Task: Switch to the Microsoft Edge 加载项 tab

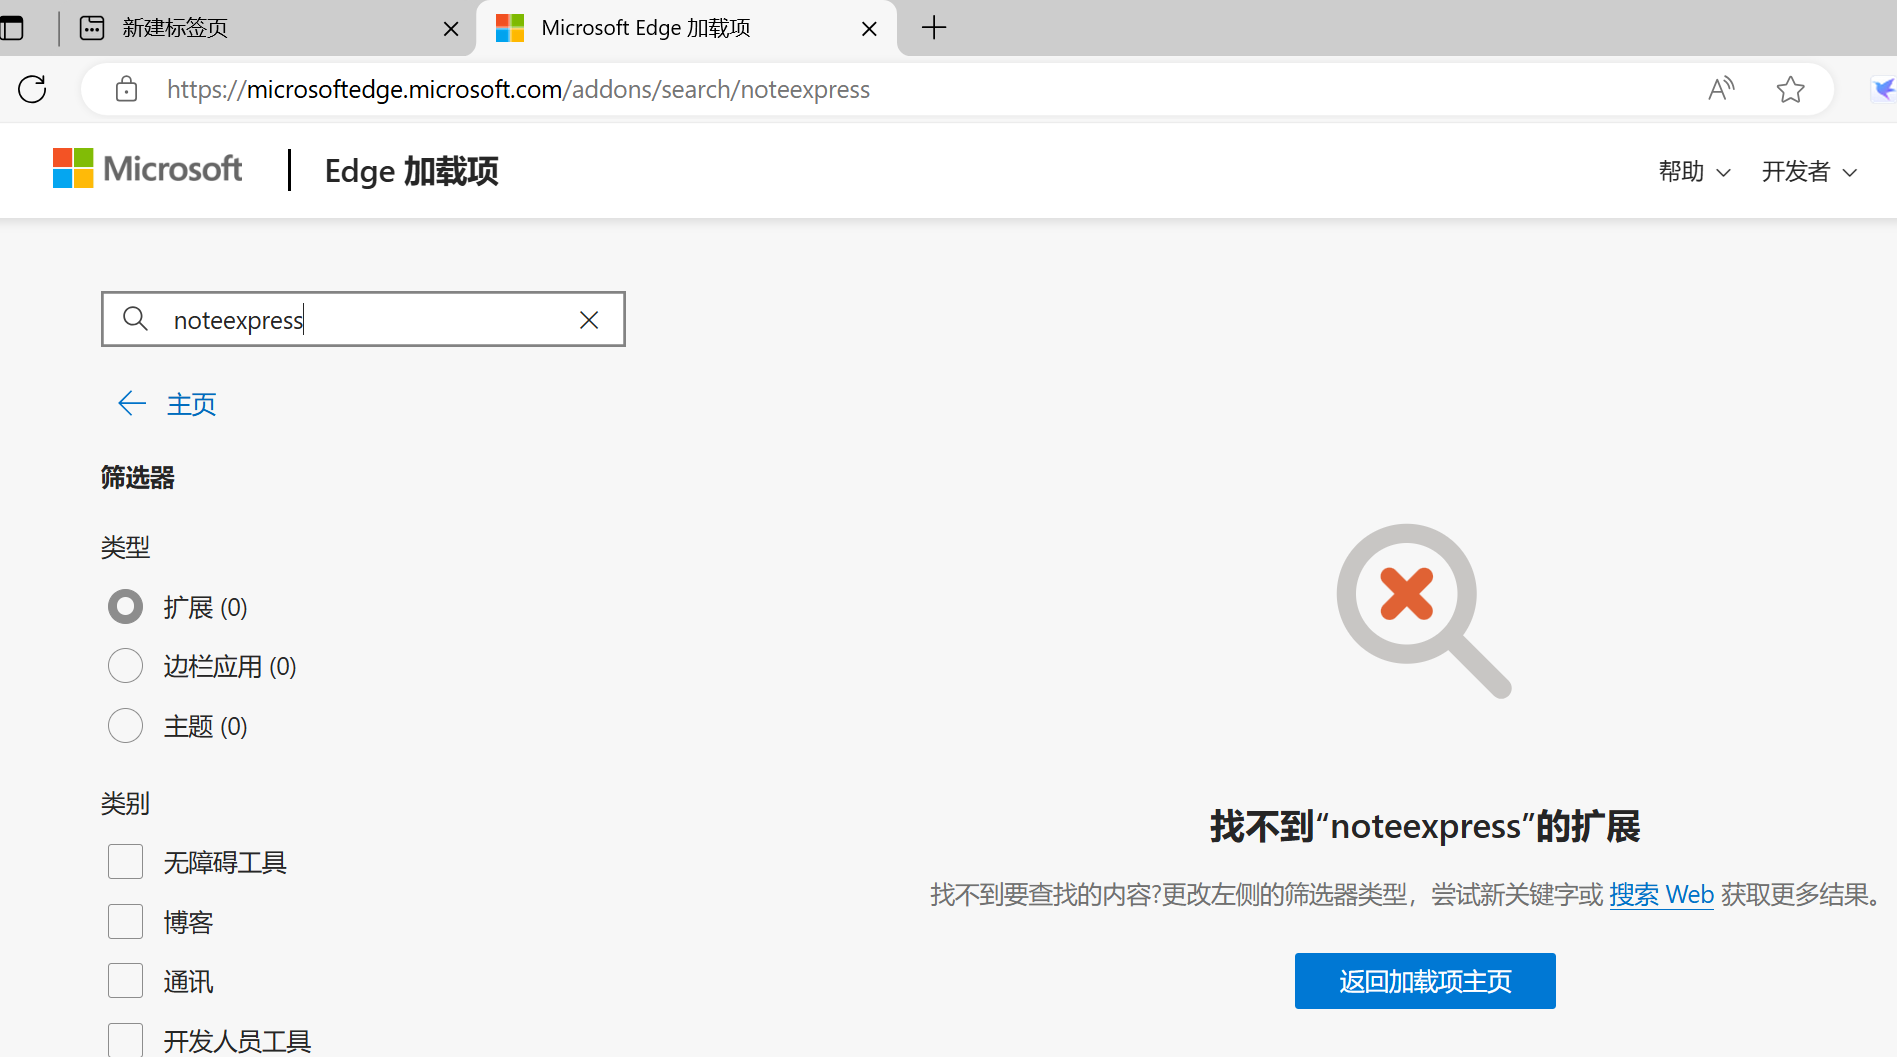Action: tap(687, 28)
